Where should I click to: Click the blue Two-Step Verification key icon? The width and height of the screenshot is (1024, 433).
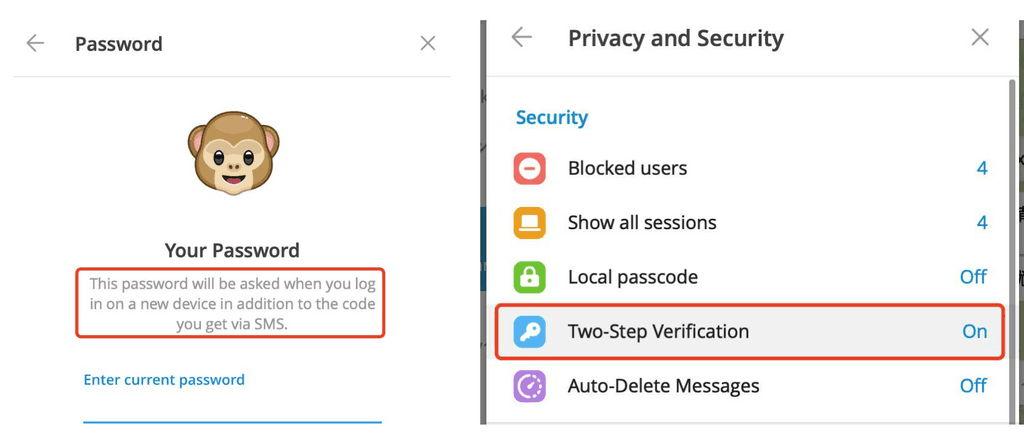click(x=529, y=331)
